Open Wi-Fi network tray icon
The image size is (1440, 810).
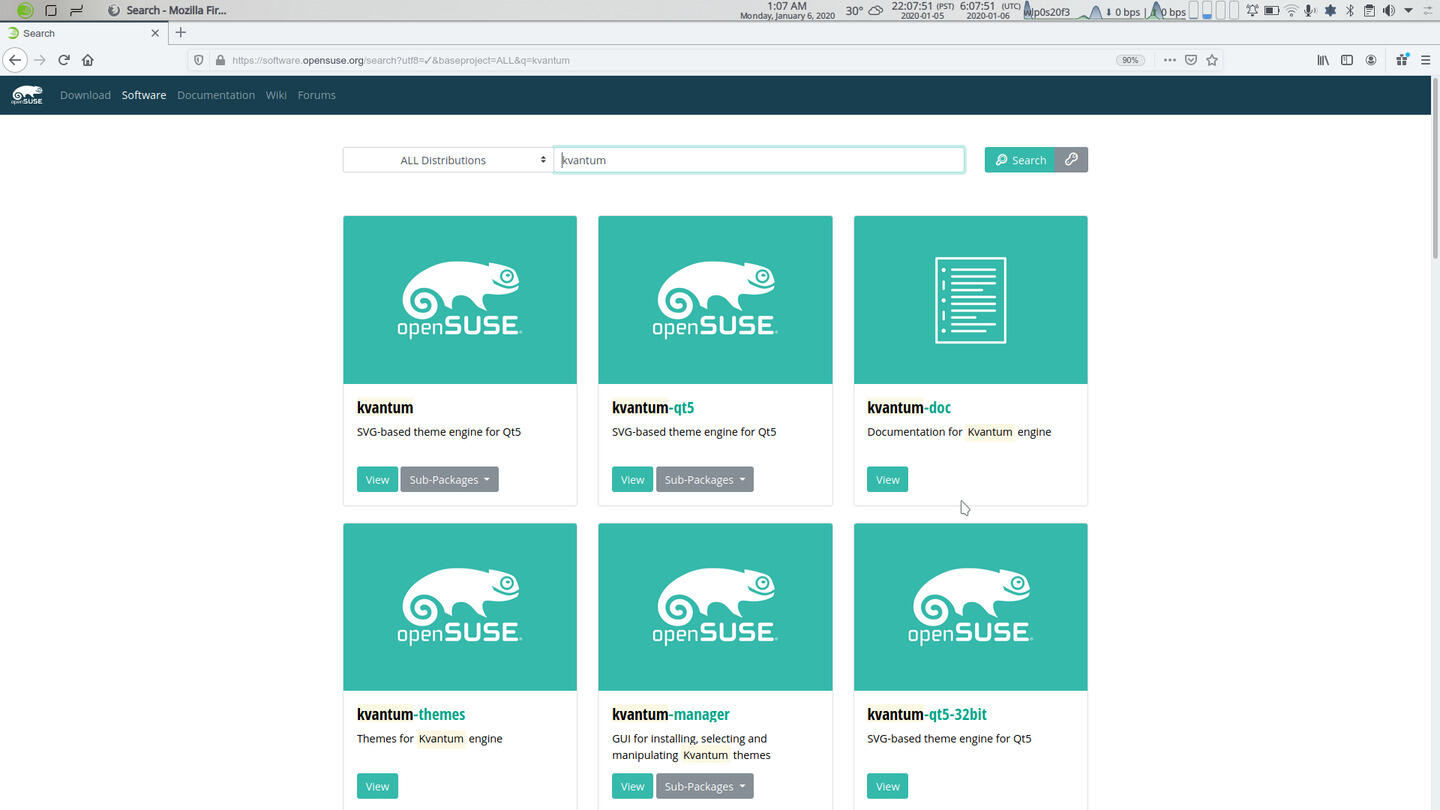1291,11
